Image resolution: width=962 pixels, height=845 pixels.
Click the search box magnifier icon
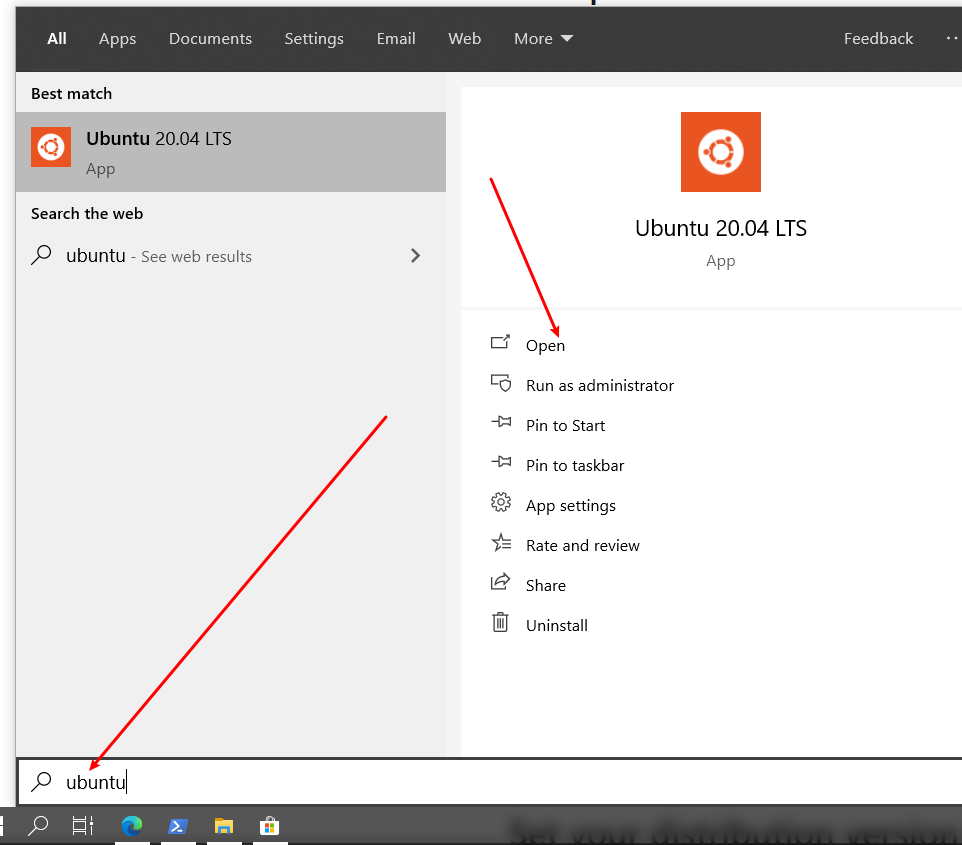[x=41, y=781]
